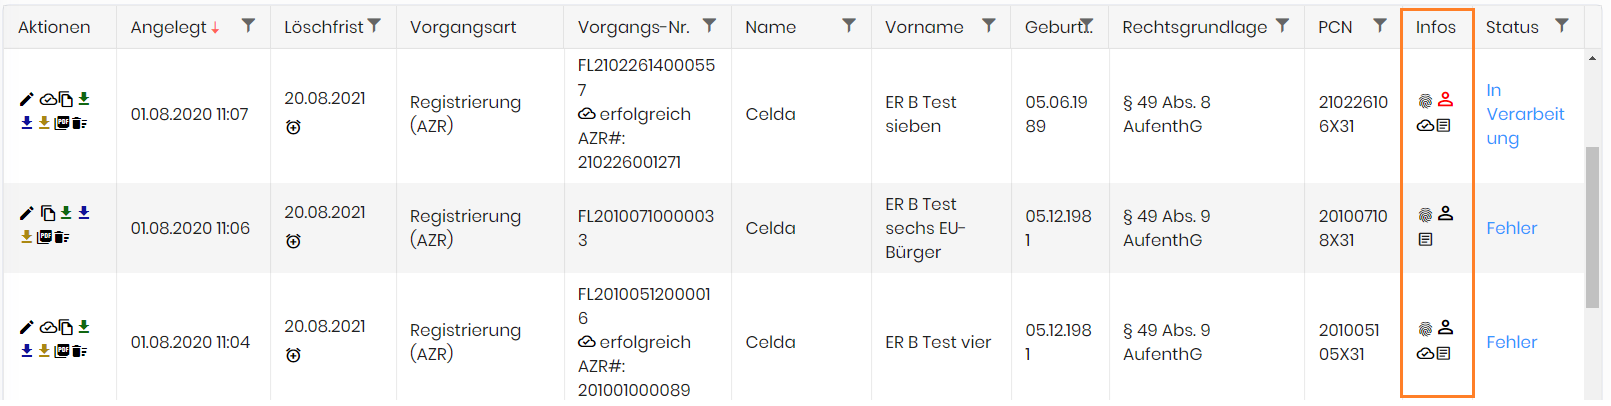Click red person icon in first row Infos

coord(1445,100)
